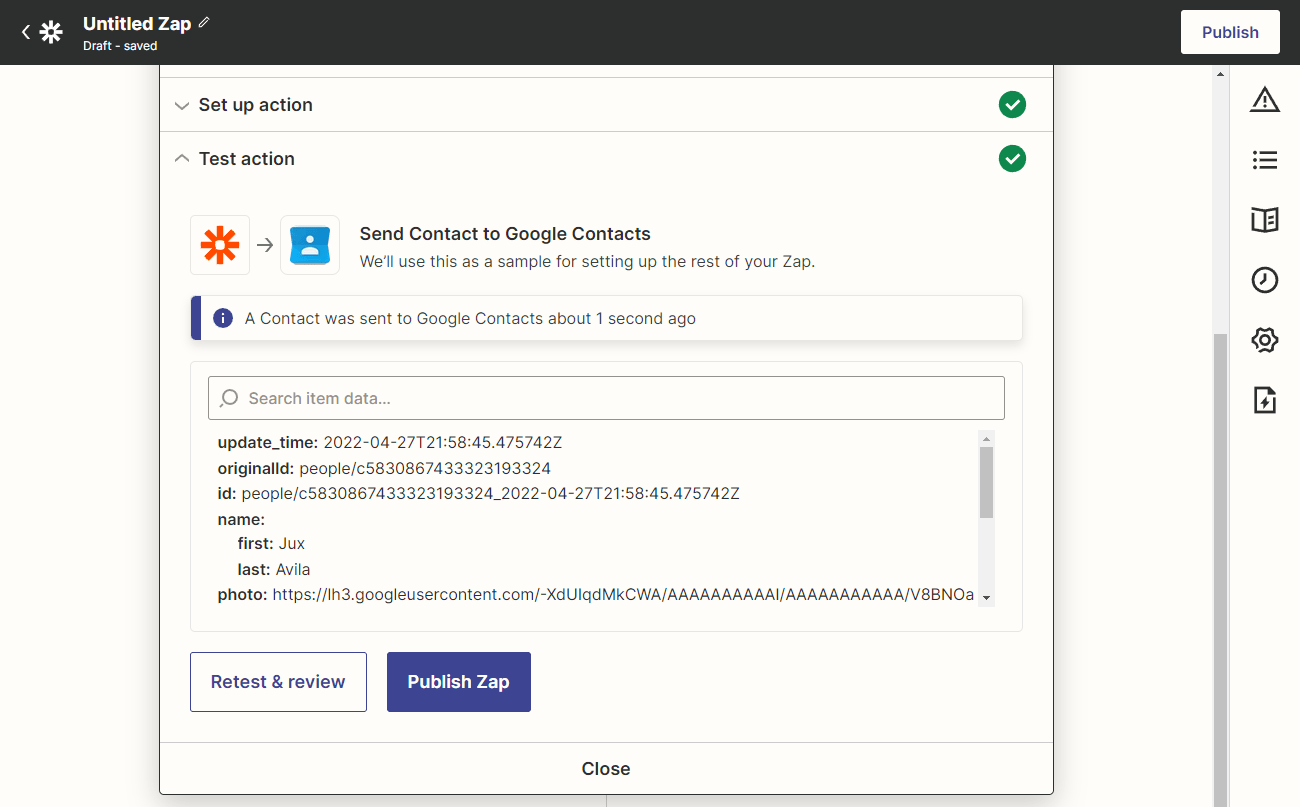1300x807 pixels.
Task: Edit Zap name with pencil icon
Action: [x=205, y=22]
